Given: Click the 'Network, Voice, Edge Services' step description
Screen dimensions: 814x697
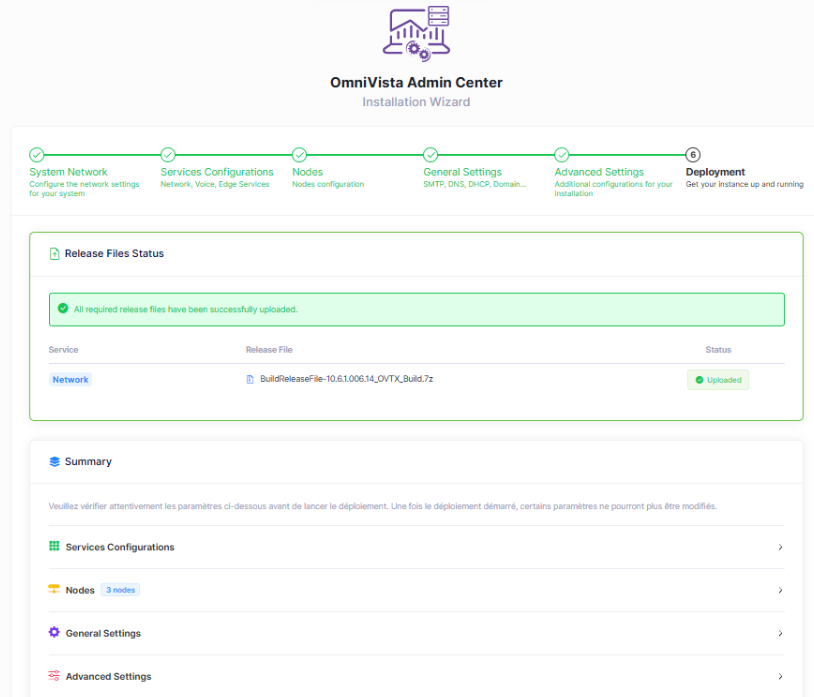Looking at the screenshot, I should [x=215, y=184].
